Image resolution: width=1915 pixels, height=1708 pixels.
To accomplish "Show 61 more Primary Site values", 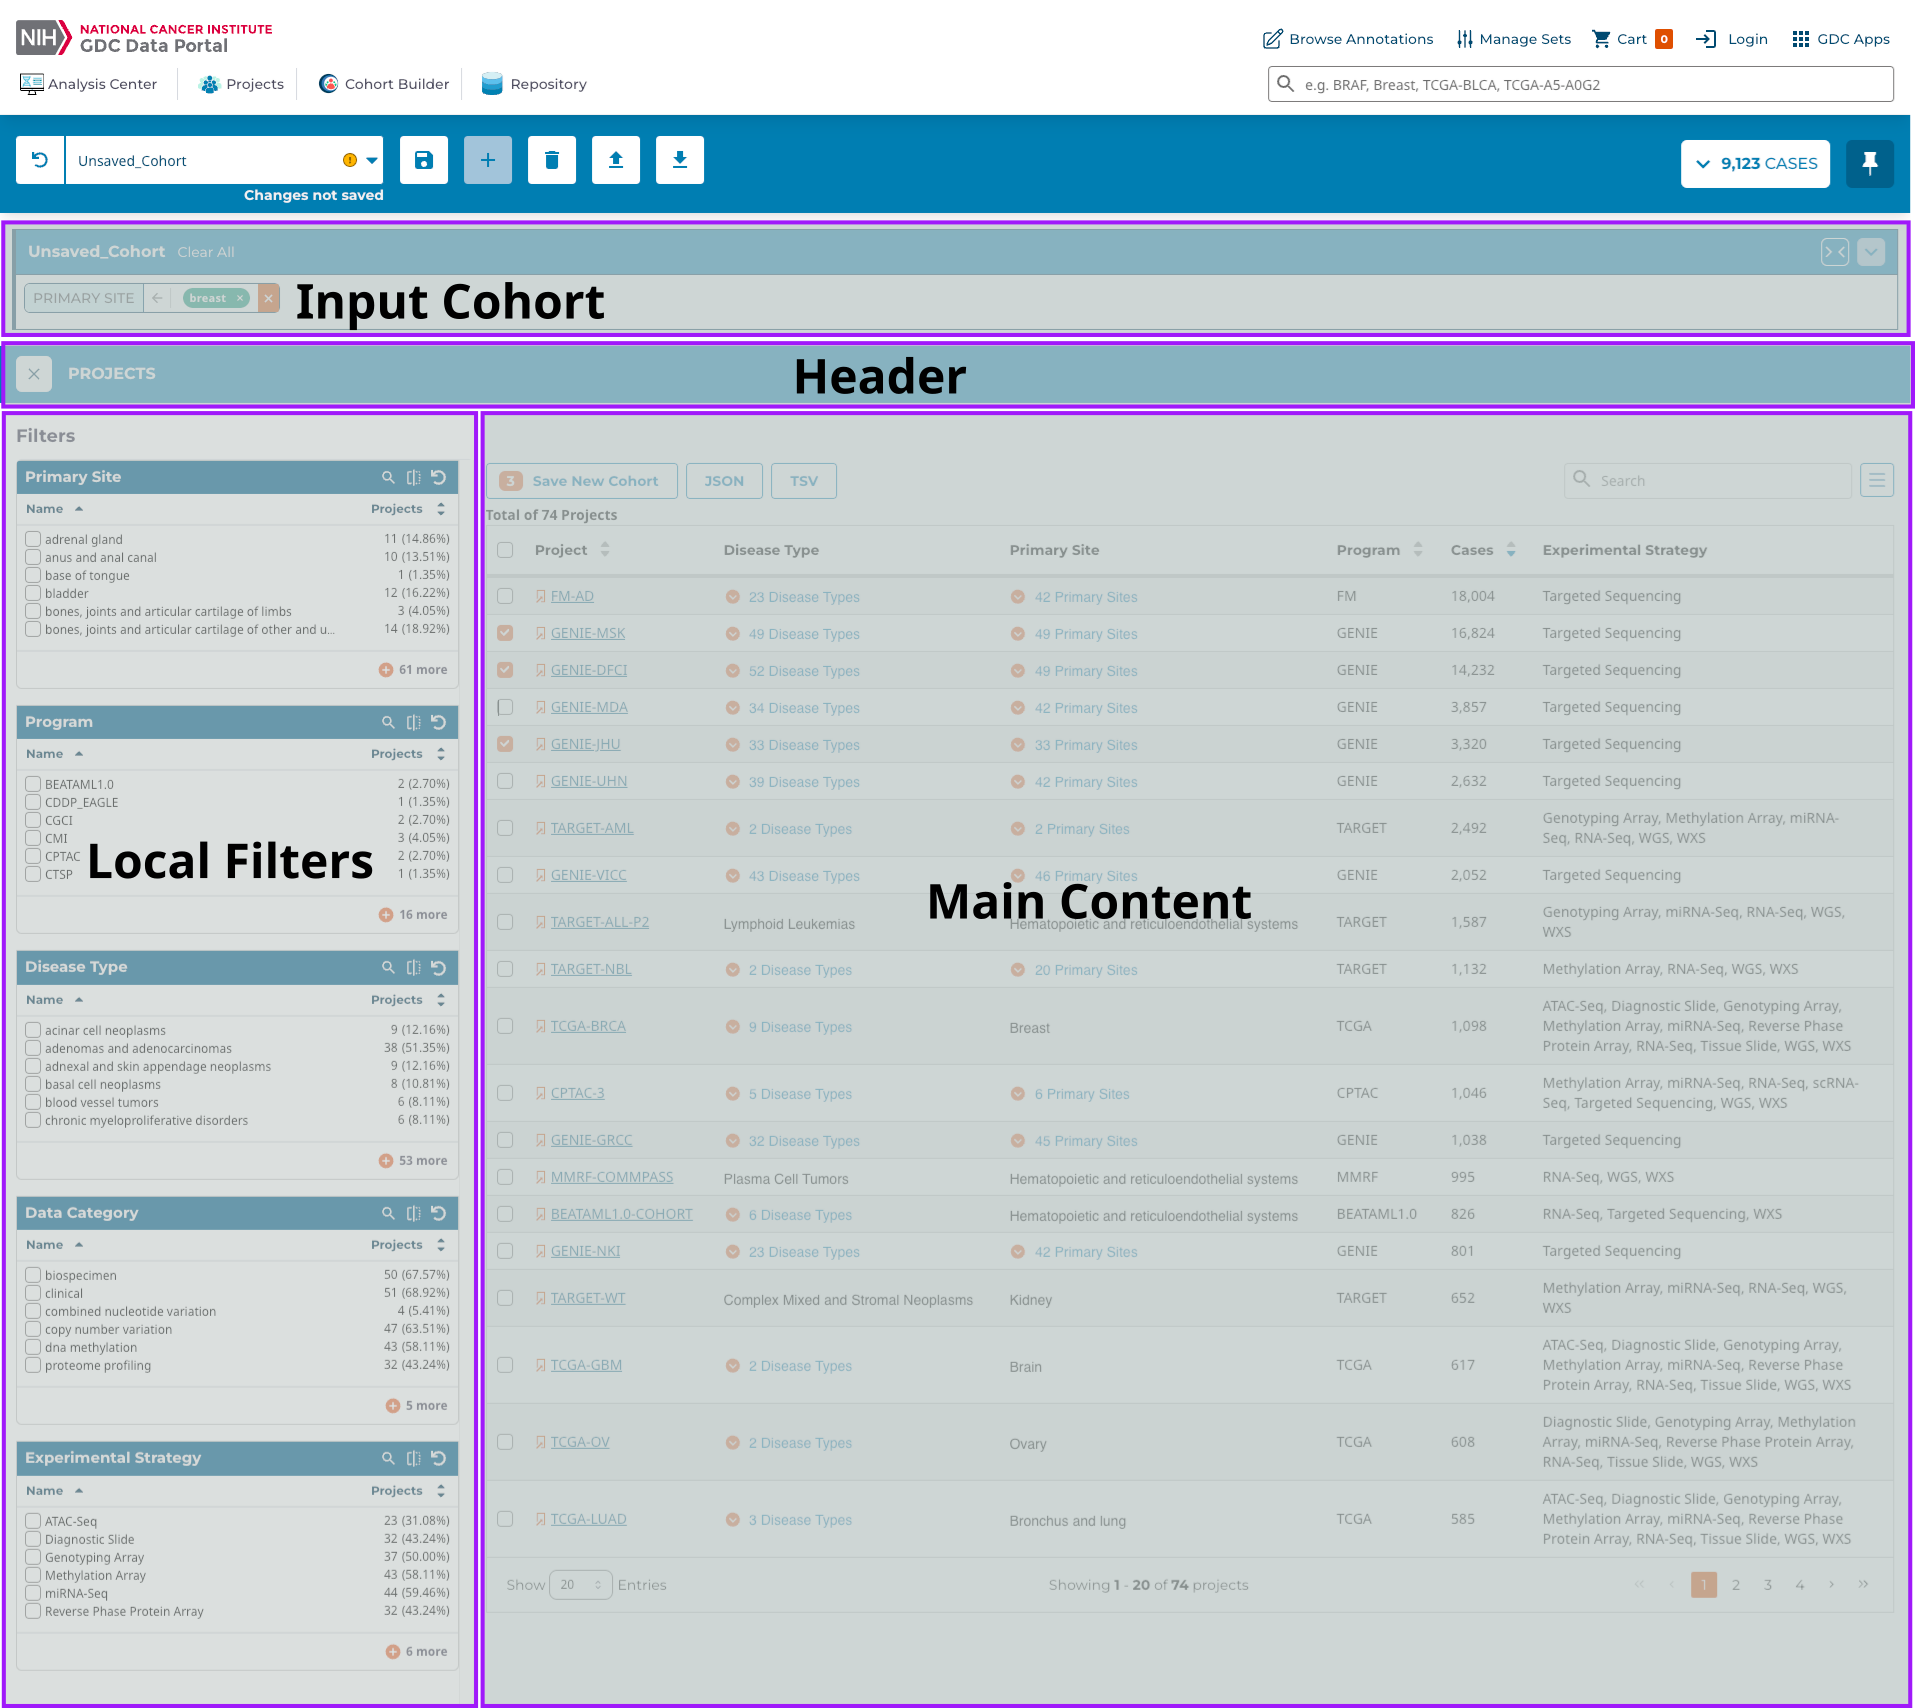I will click(x=413, y=670).
